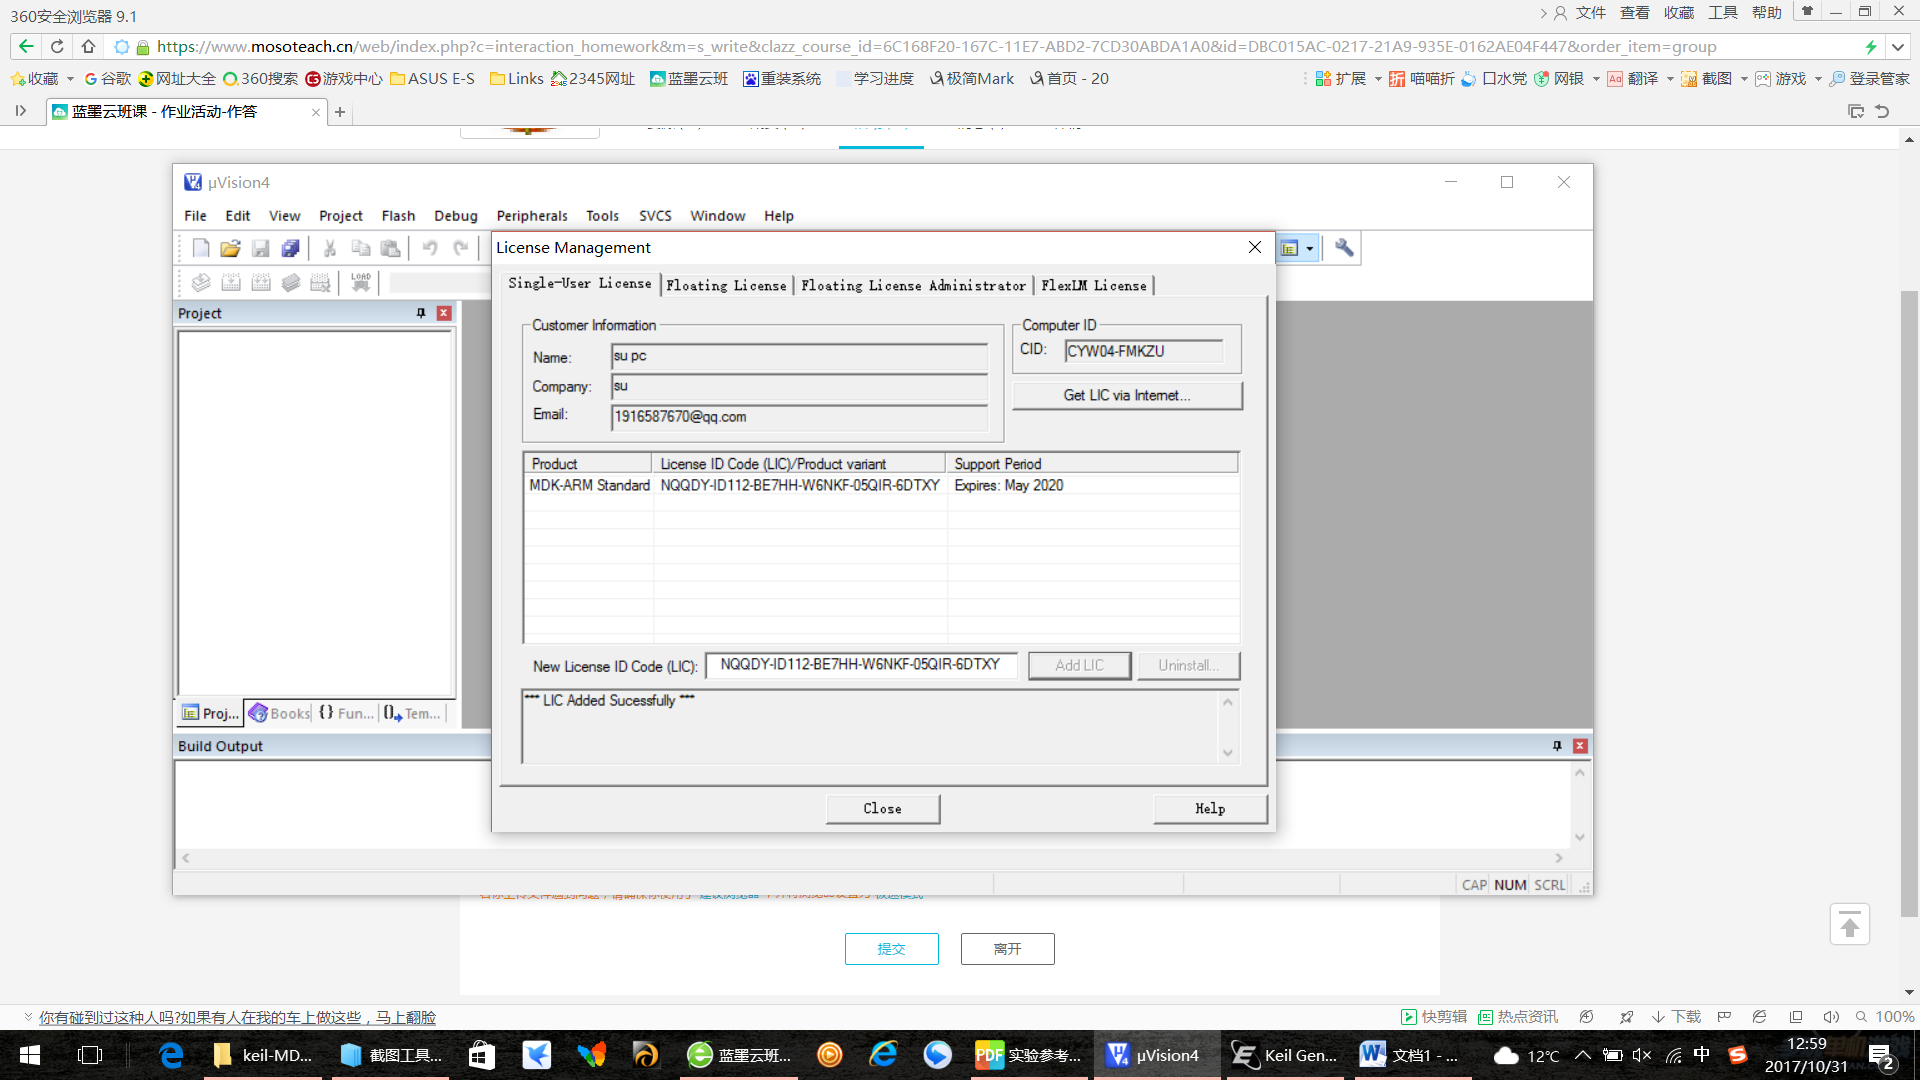Viewport: 1920px width, 1080px height.
Task: Open Microsoft Store taskbar icon
Action: coord(482,1055)
